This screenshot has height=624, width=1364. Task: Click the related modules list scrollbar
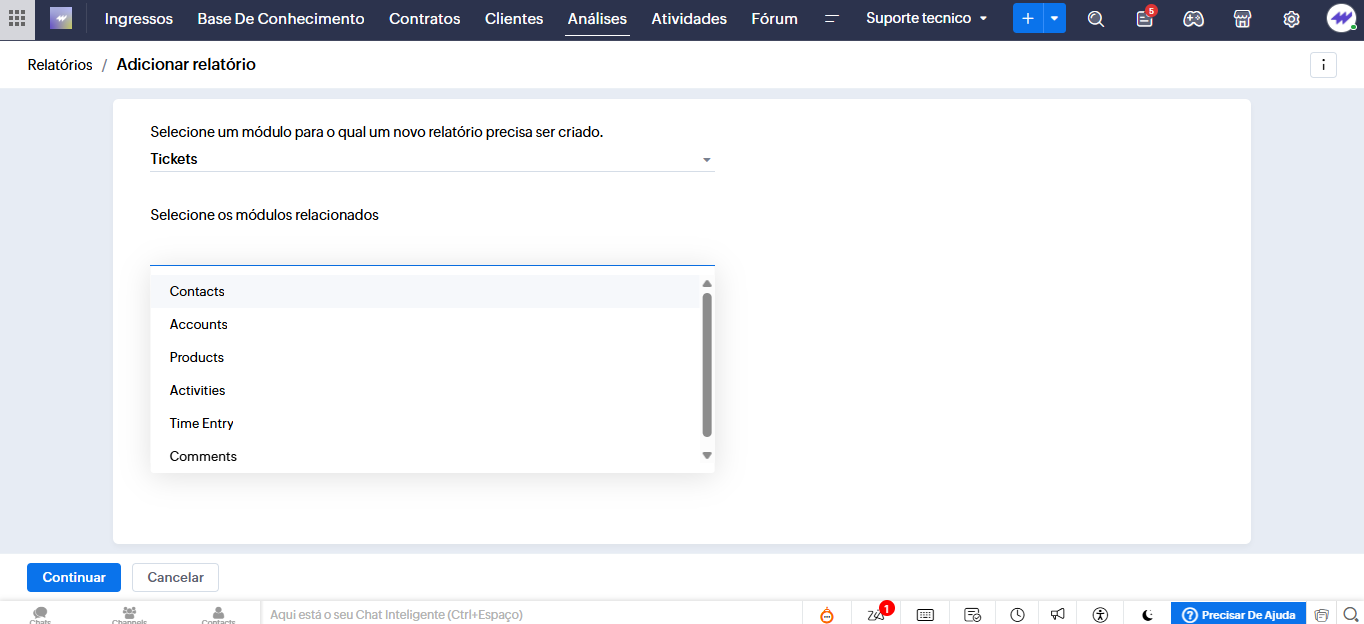point(707,365)
